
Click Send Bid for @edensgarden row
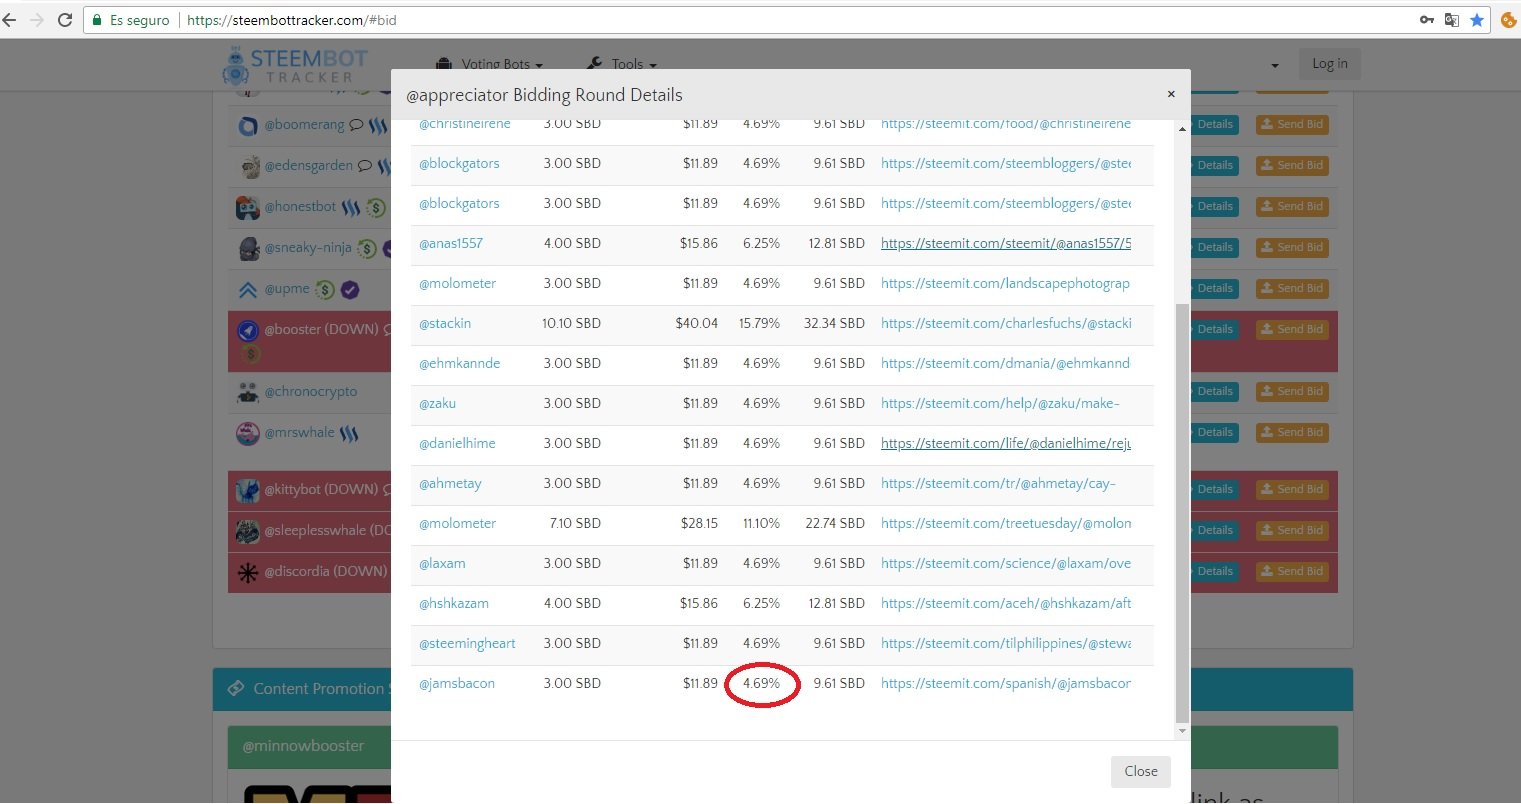coord(1292,165)
